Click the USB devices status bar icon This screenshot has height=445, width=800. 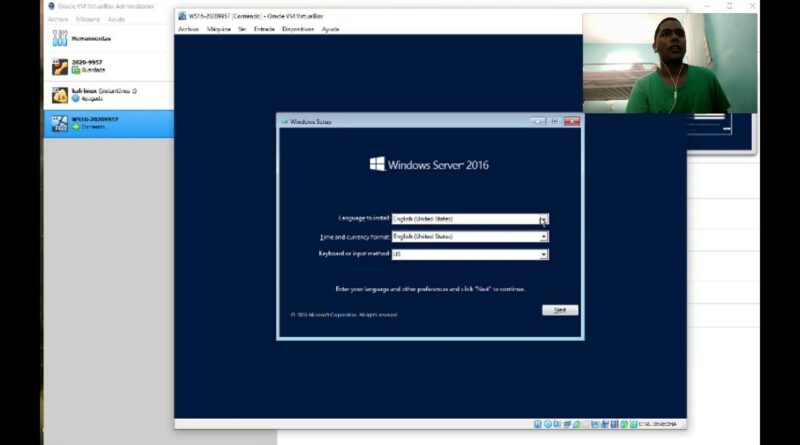576,424
